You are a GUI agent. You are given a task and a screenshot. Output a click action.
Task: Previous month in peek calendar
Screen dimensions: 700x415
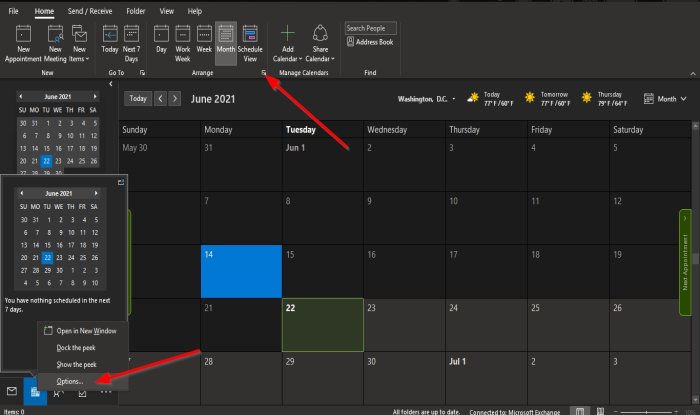21,193
